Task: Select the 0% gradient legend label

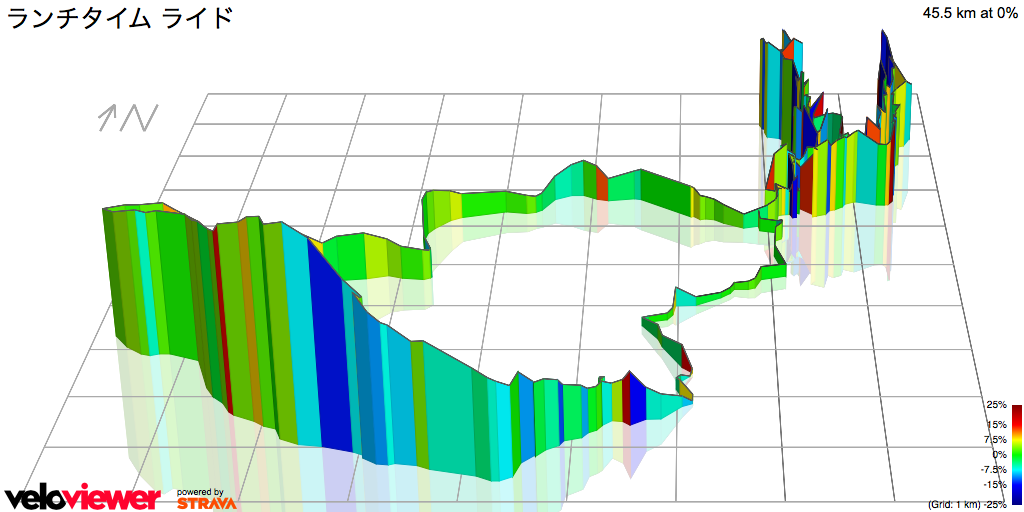Action: (999, 454)
